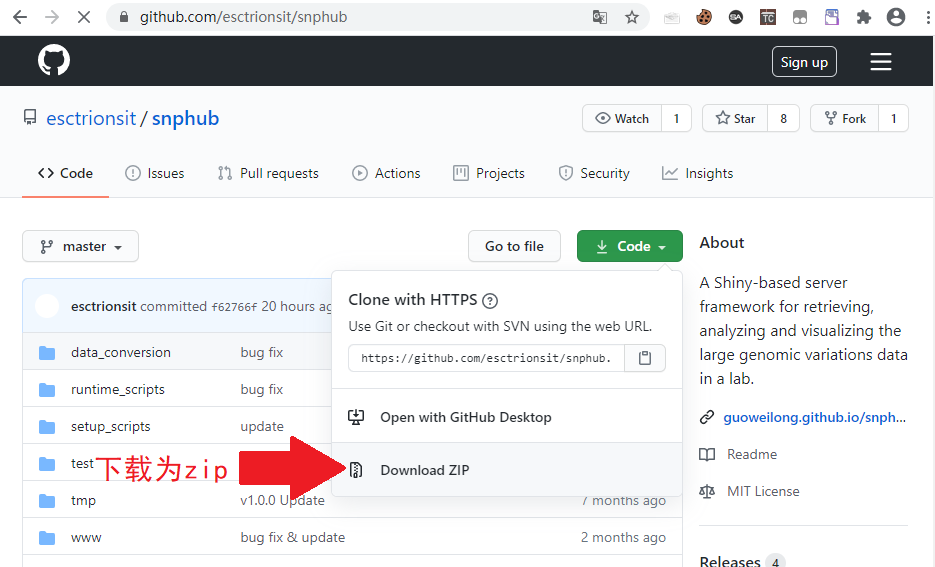Image resolution: width=935 pixels, height=567 pixels.
Task: Open the Pull requests tab
Action: point(268,173)
